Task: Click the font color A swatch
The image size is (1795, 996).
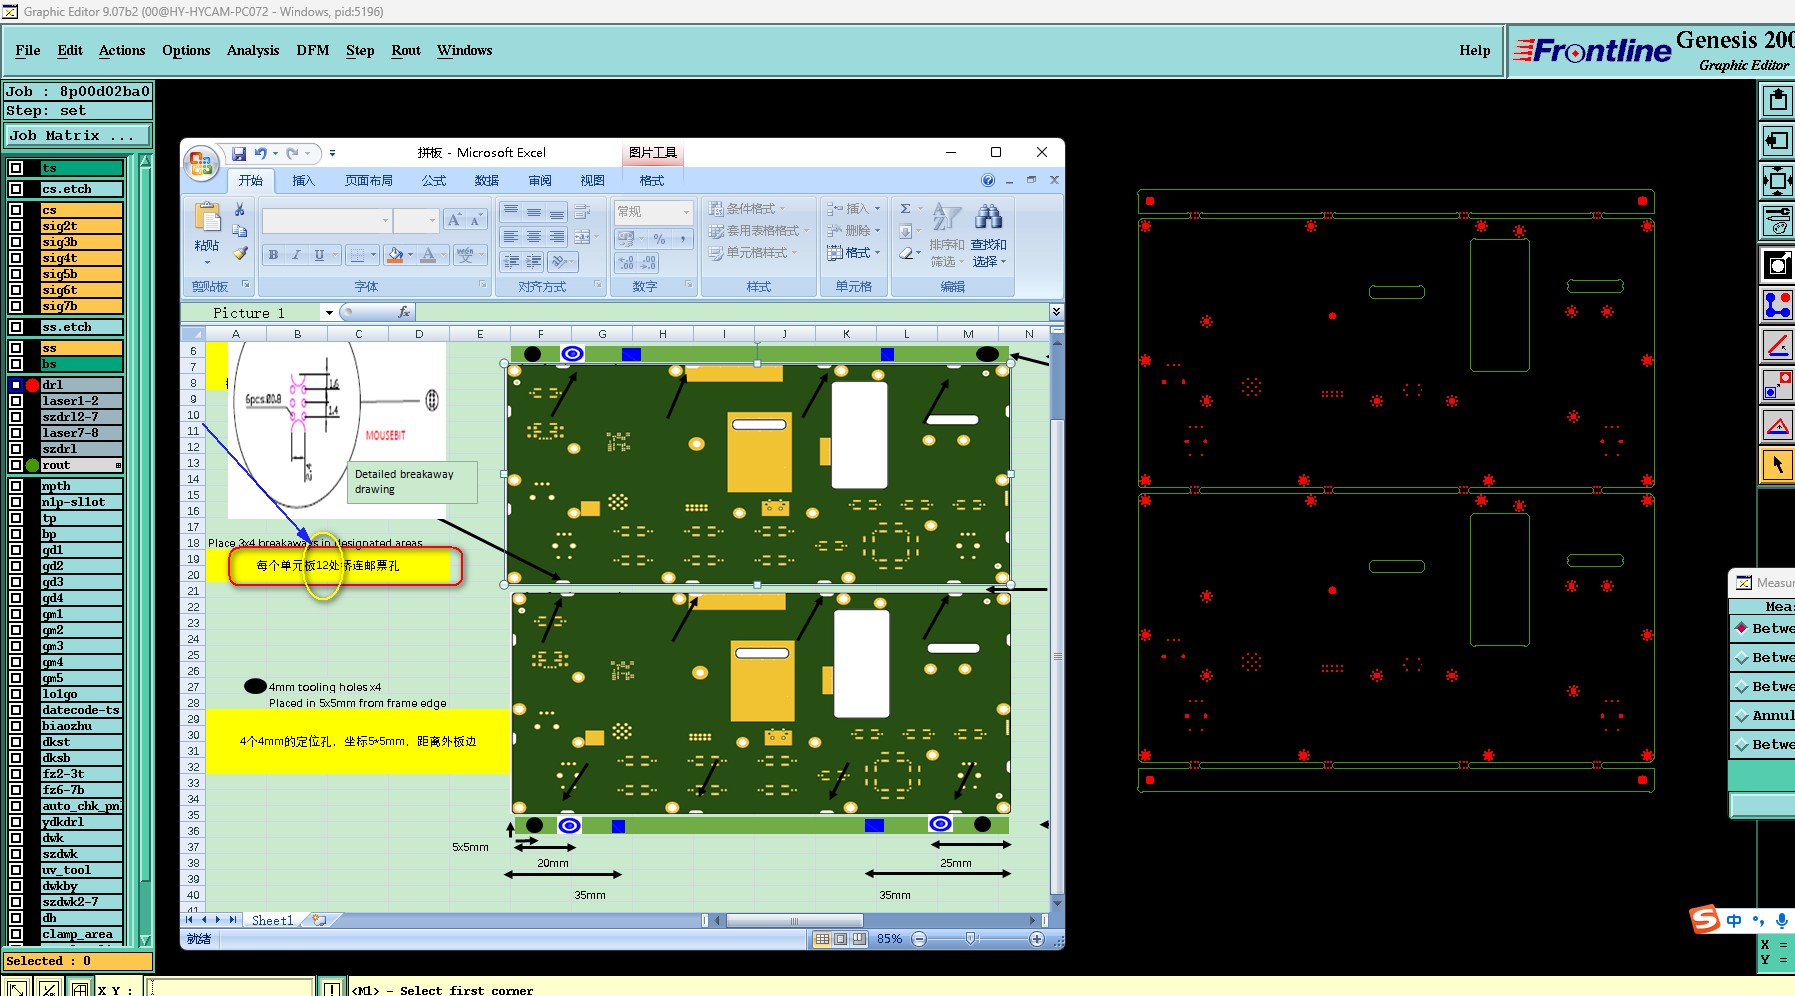Action: 428,255
